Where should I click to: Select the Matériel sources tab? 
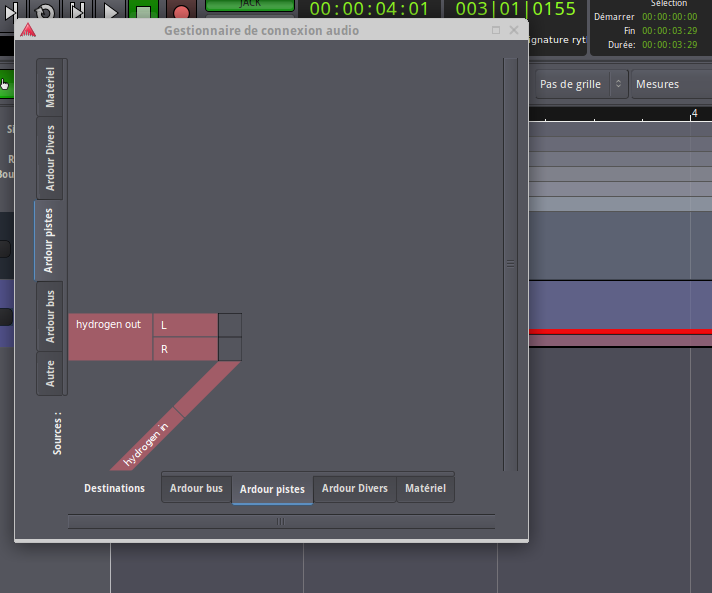coord(50,88)
